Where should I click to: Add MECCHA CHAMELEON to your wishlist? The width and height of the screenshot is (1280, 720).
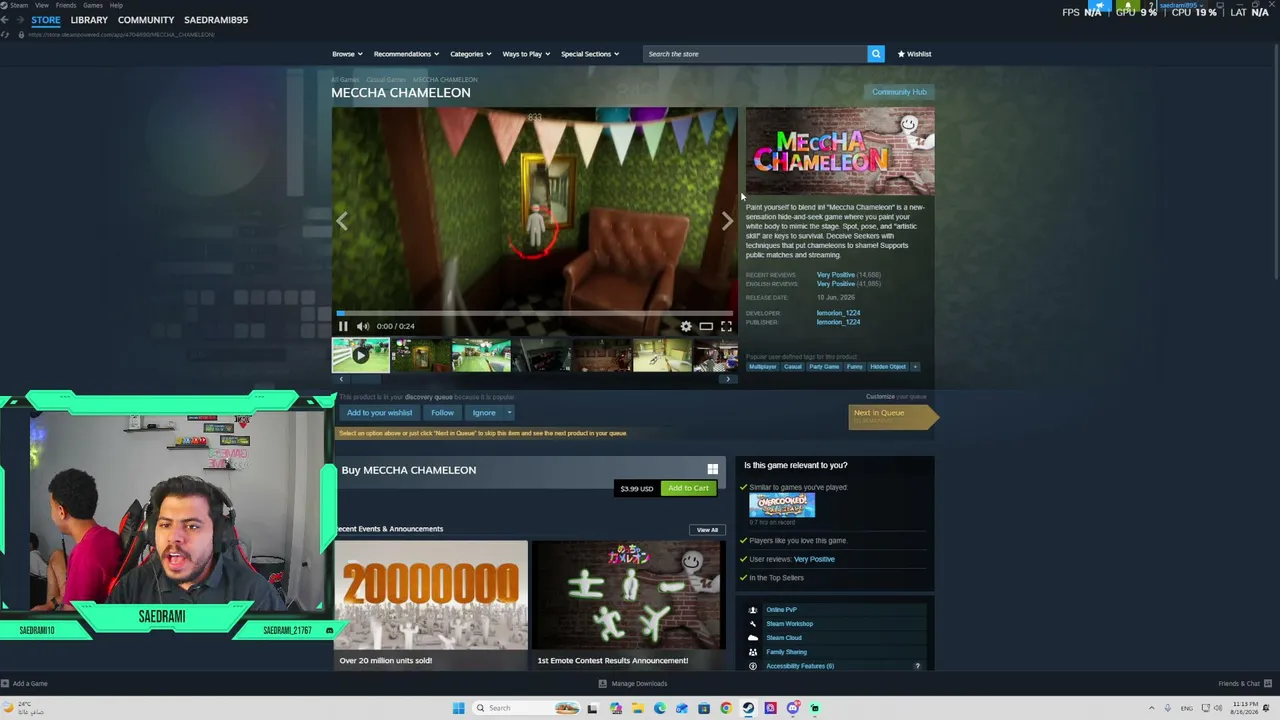379,413
